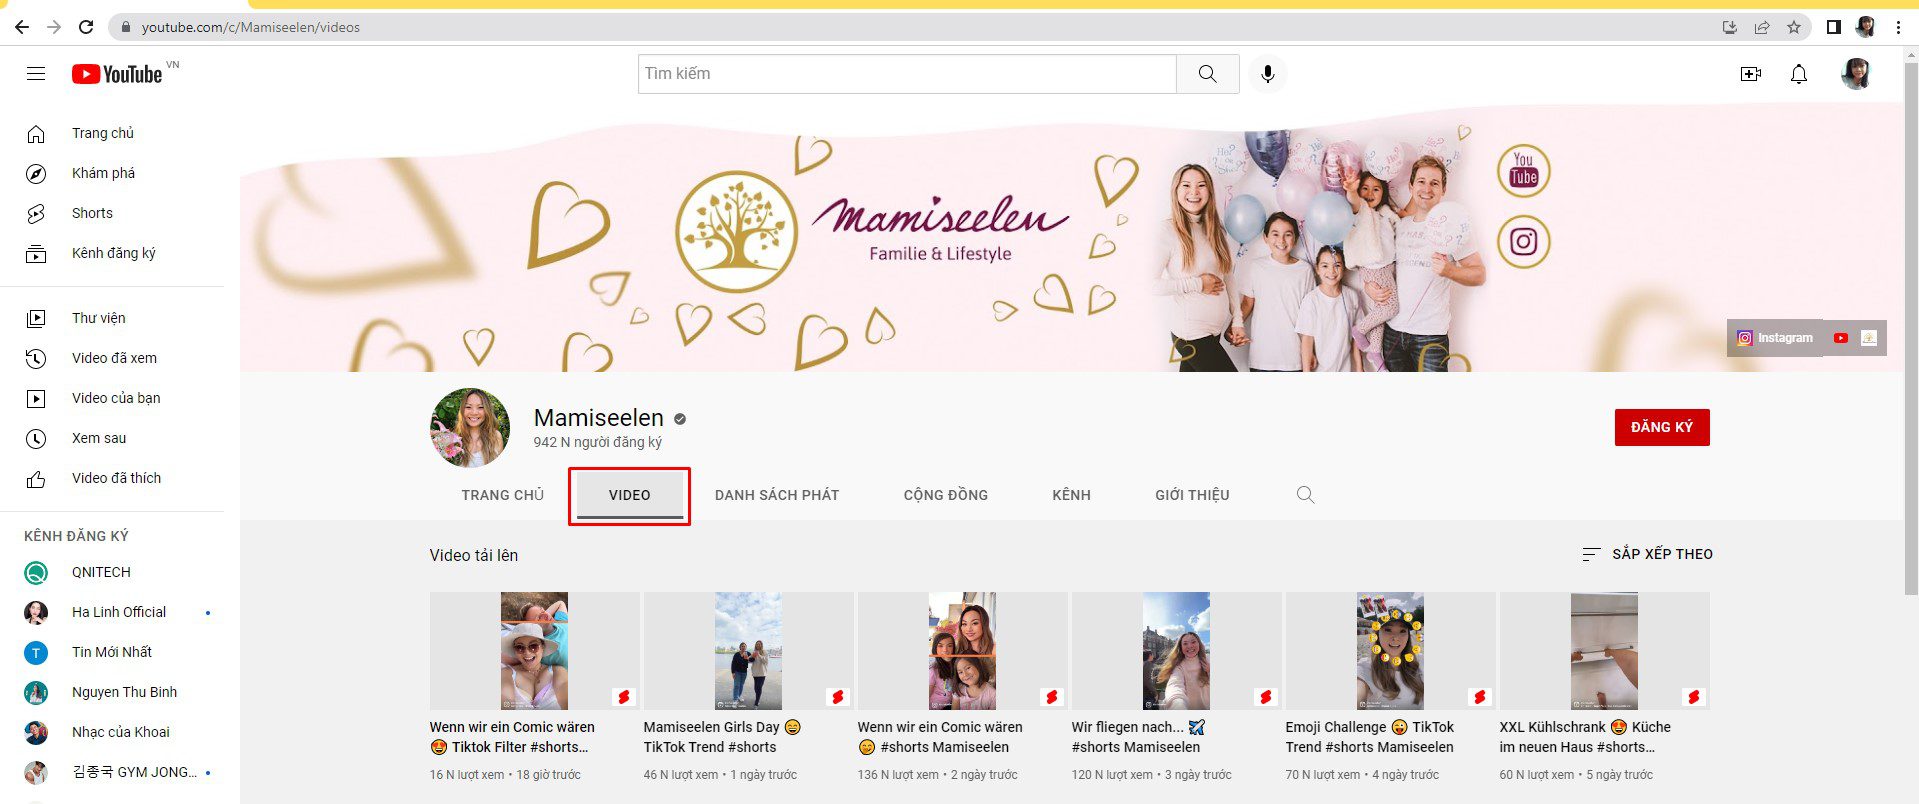
Task: Switch to CỘNG ĐỒNG tab
Action: pyautogui.click(x=945, y=495)
